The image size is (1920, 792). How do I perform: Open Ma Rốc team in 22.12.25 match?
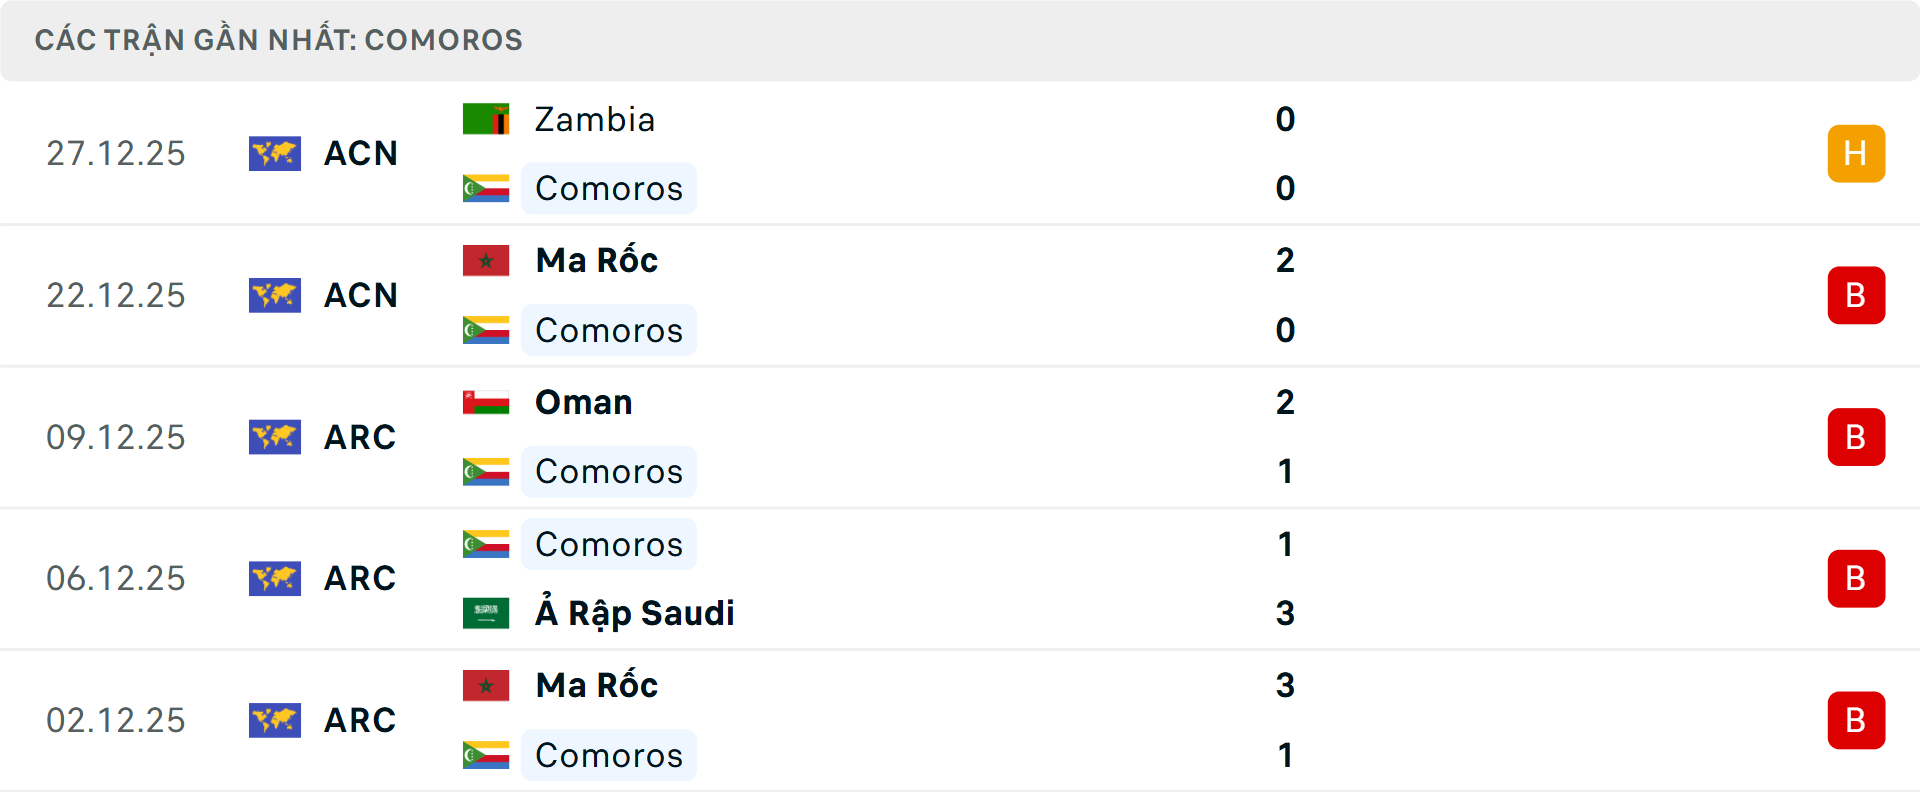click(597, 260)
